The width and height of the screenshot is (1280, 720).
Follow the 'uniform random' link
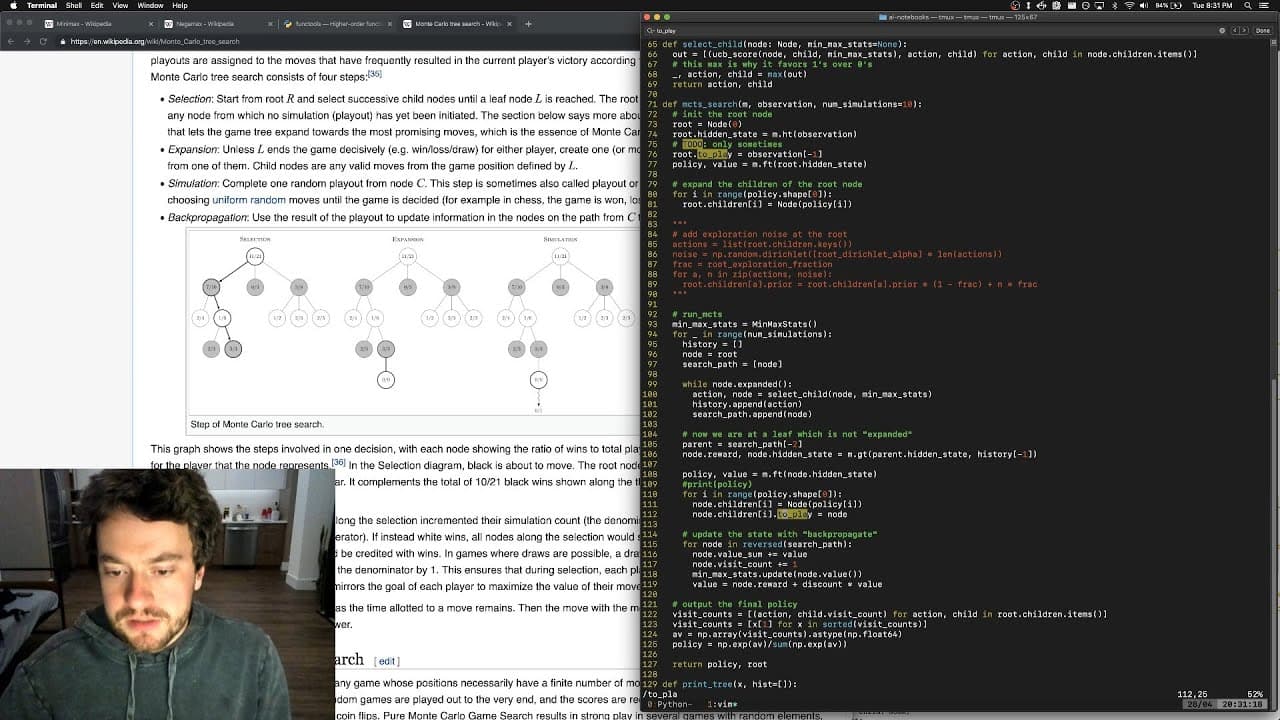[x=249, y=200]
